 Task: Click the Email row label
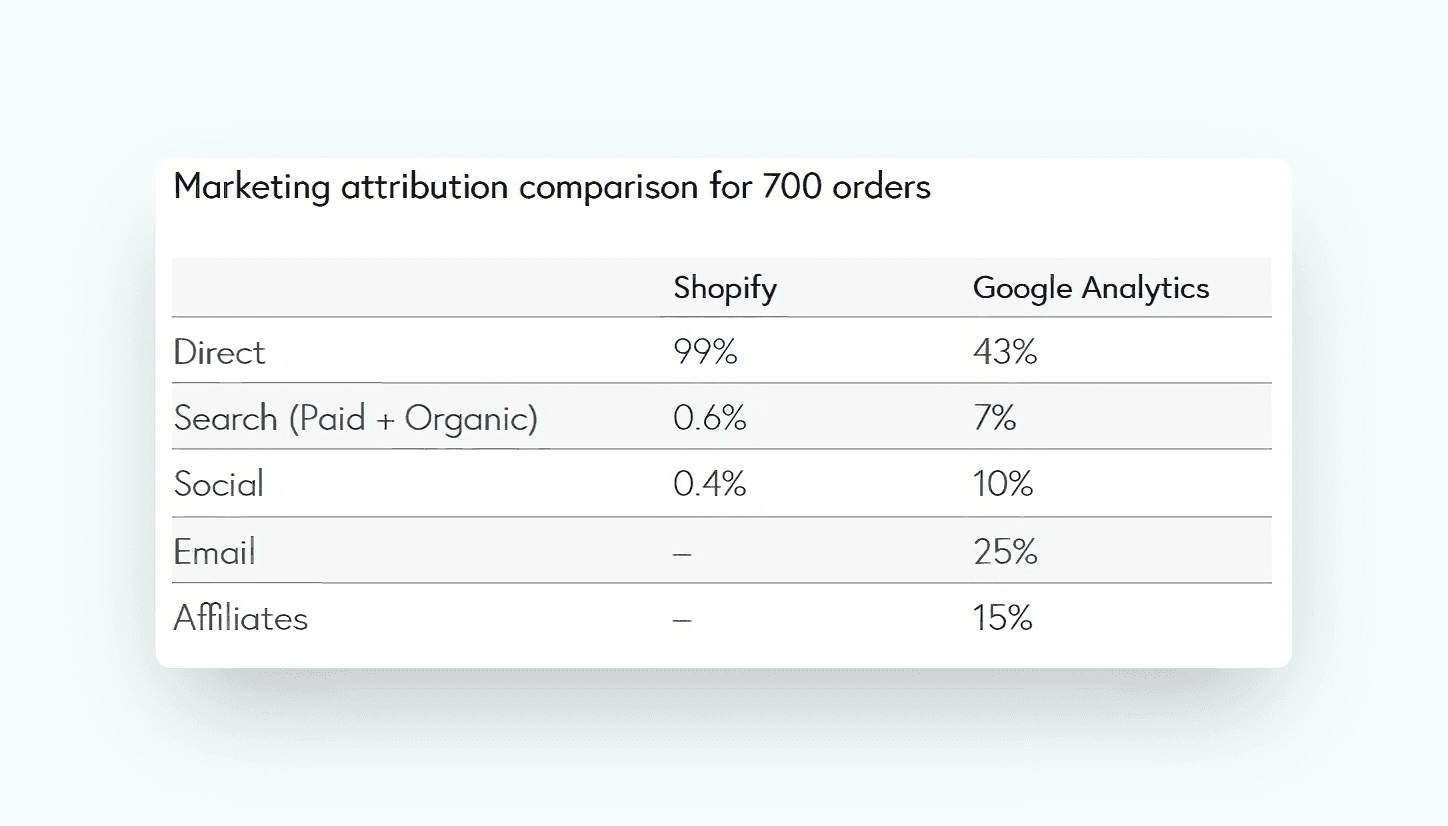coord(214,551)
